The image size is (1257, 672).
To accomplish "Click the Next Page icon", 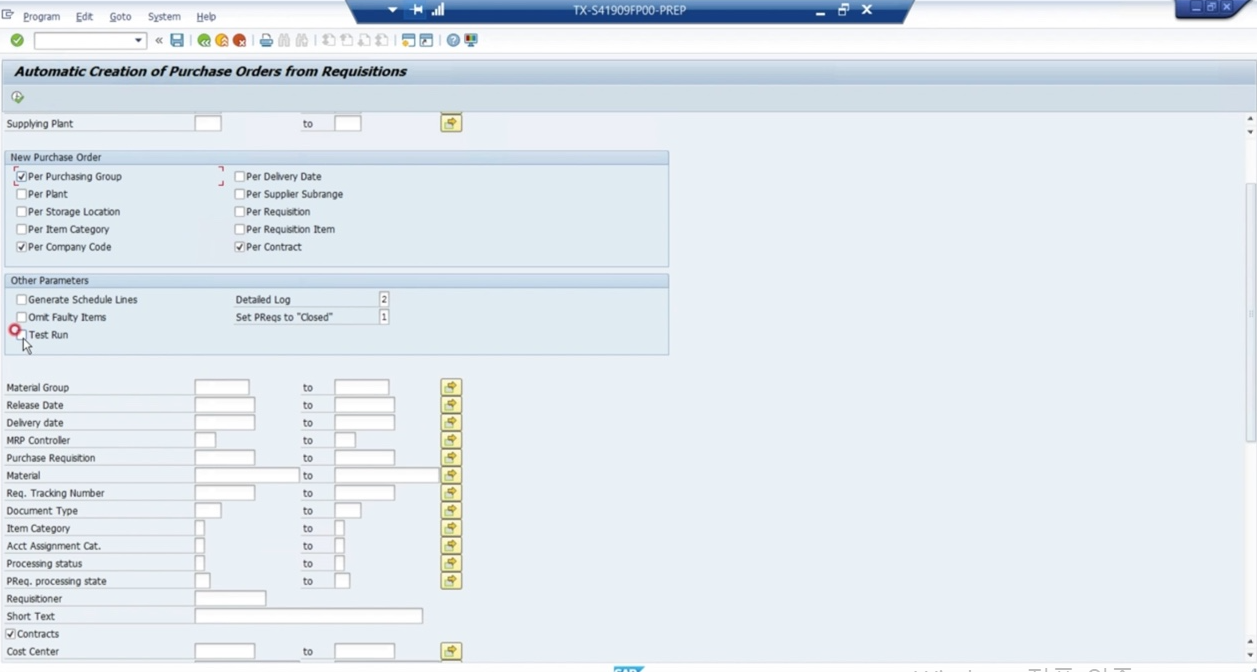I will click(x=364, y=40).
